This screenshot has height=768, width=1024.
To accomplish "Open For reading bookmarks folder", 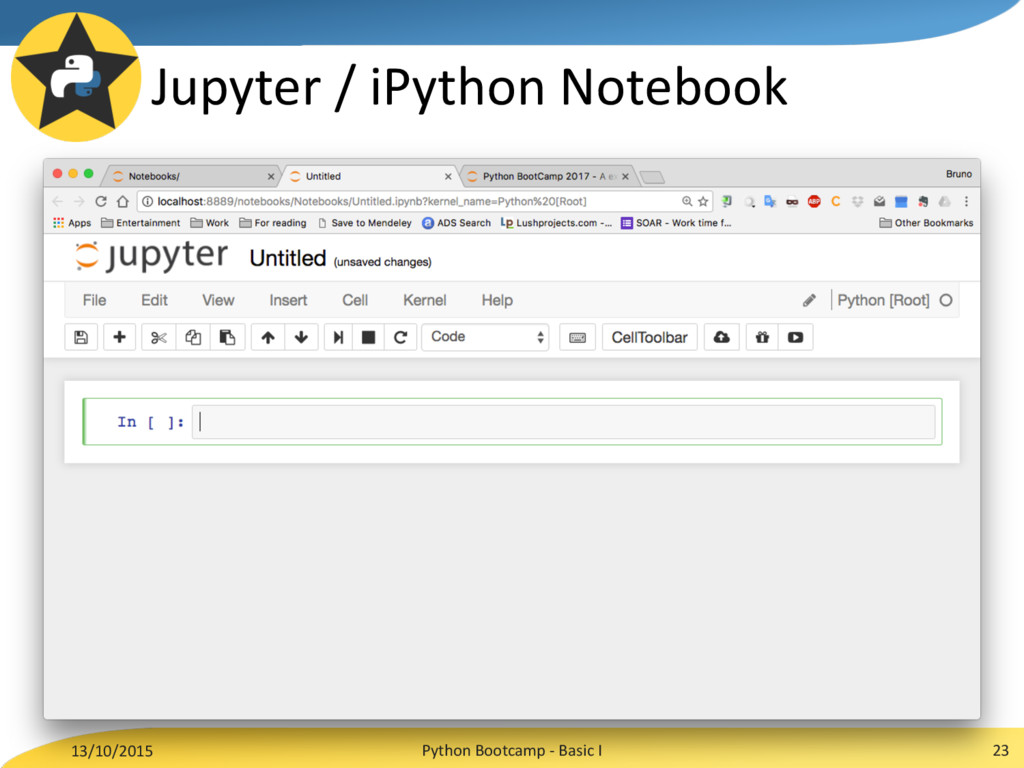I will (x=273, y=223).
